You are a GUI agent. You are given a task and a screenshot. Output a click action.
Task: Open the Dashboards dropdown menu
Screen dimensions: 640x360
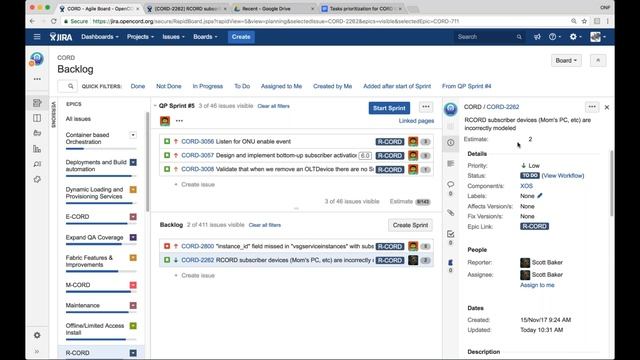pyautogui.click(x=100, y=37)
